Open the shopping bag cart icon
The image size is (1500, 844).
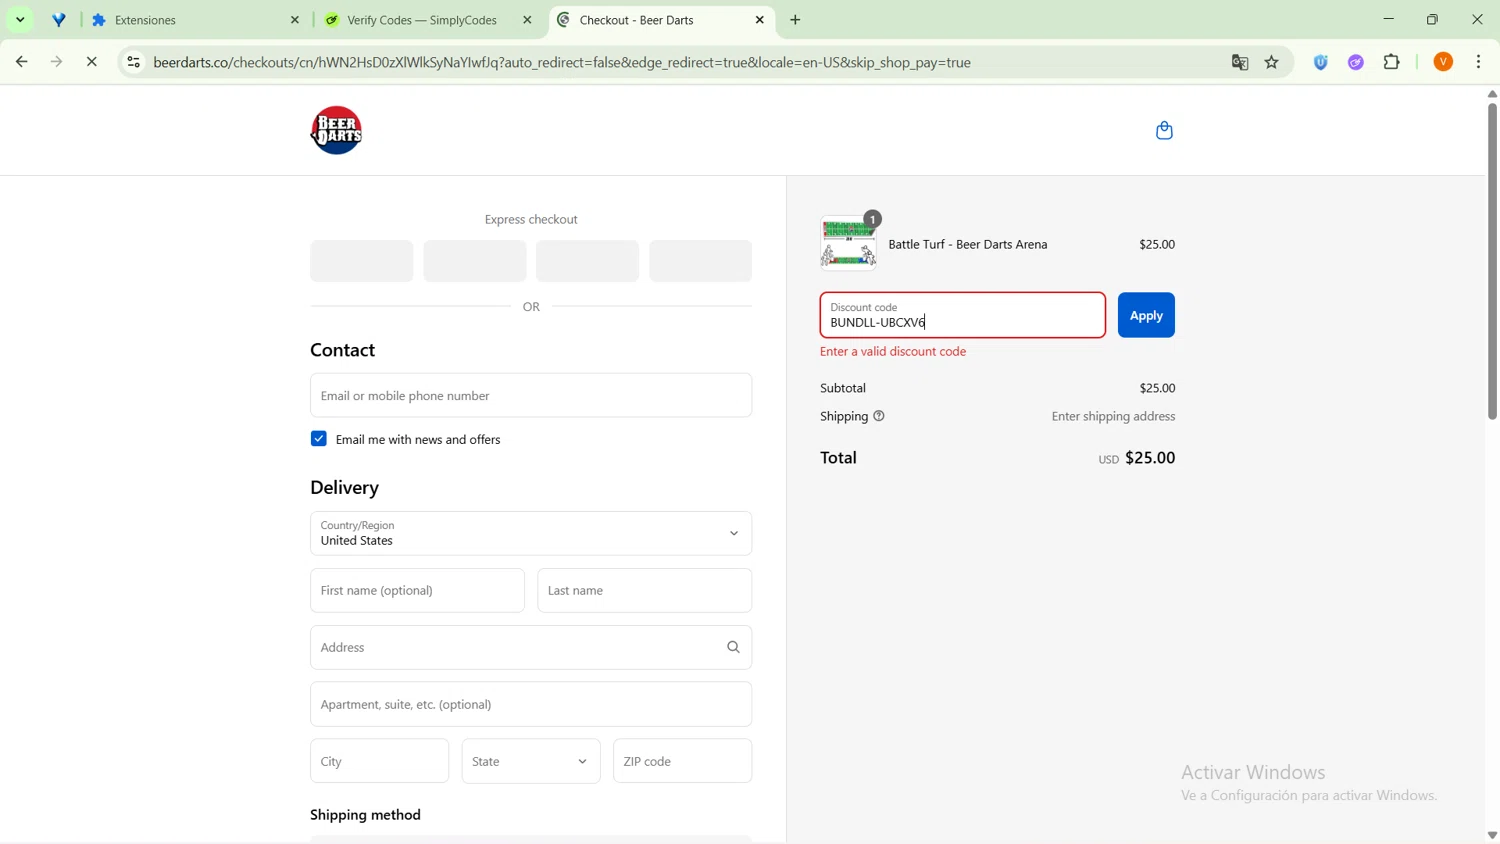[1164, 130]
